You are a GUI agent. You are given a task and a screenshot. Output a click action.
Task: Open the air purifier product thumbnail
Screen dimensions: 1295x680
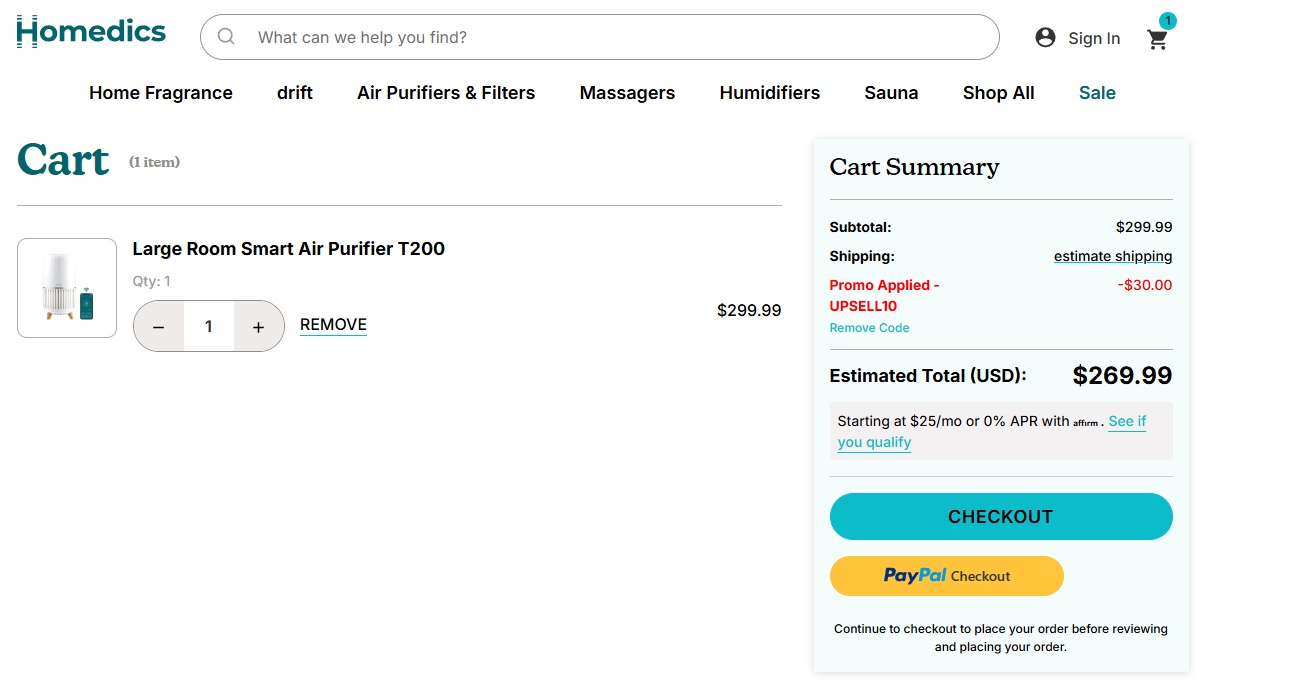67,288
